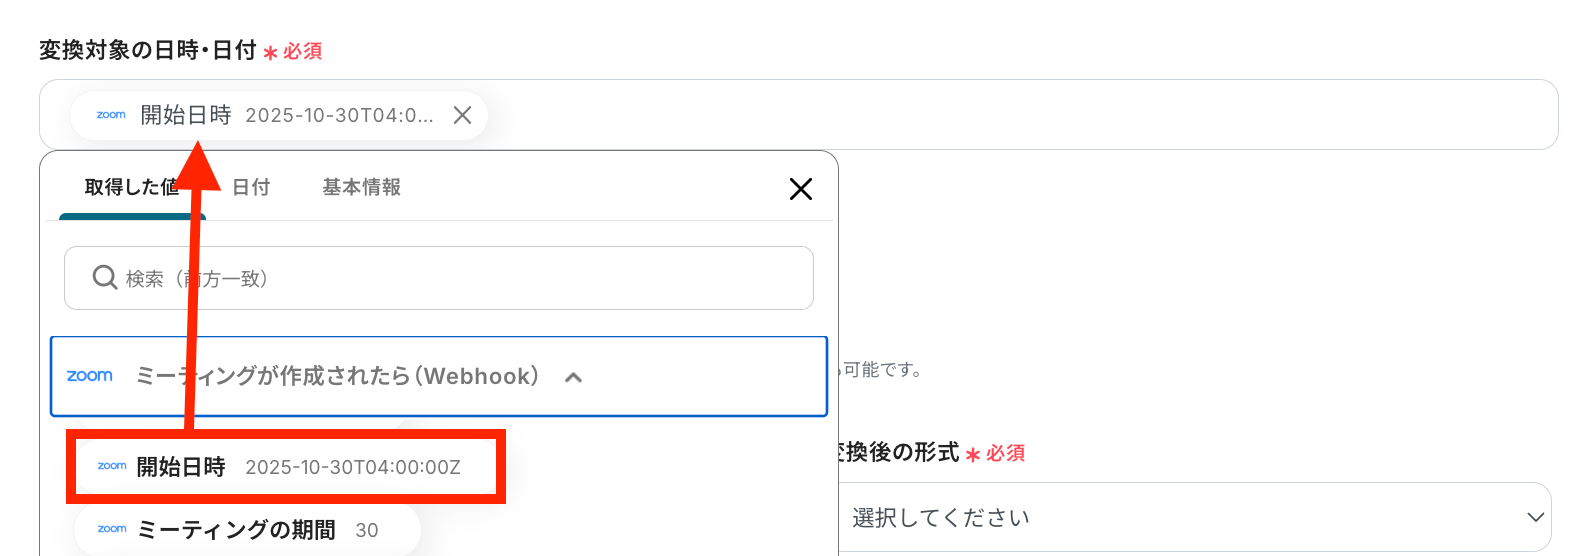Viewport: 1588px width, 556px height.
Task: Click the 変換対象の日時・日付 field label
Action: (x=148, y=50)
